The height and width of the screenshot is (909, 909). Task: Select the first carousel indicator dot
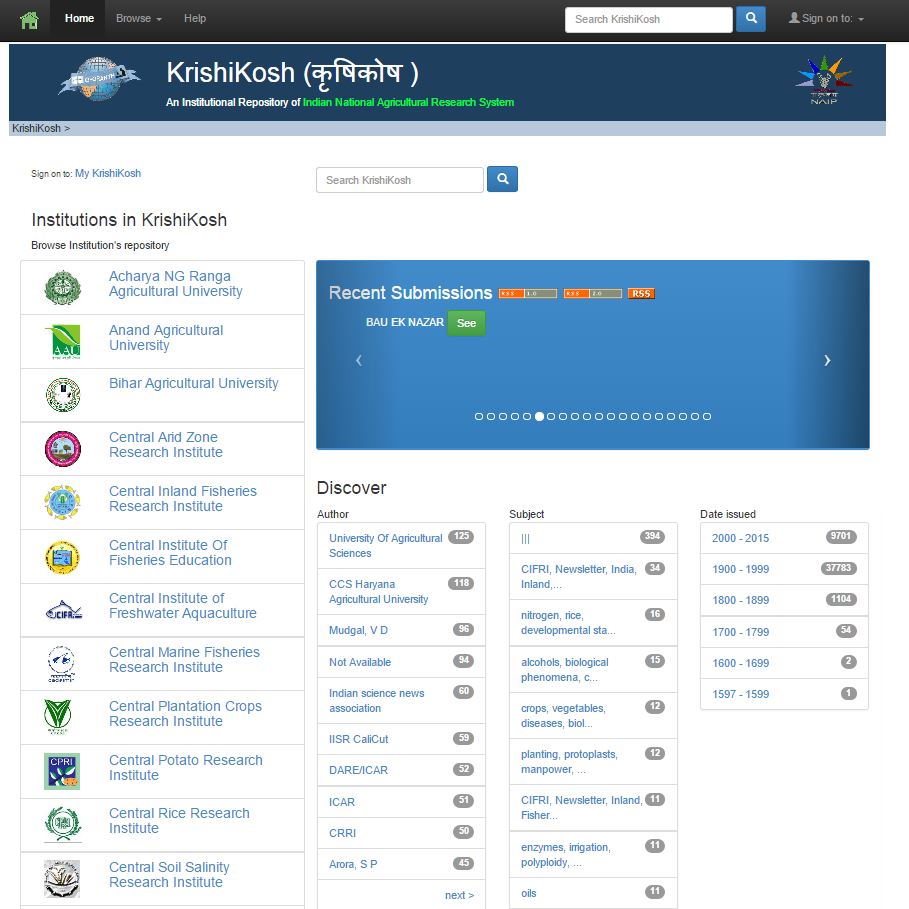pos(479,416)
